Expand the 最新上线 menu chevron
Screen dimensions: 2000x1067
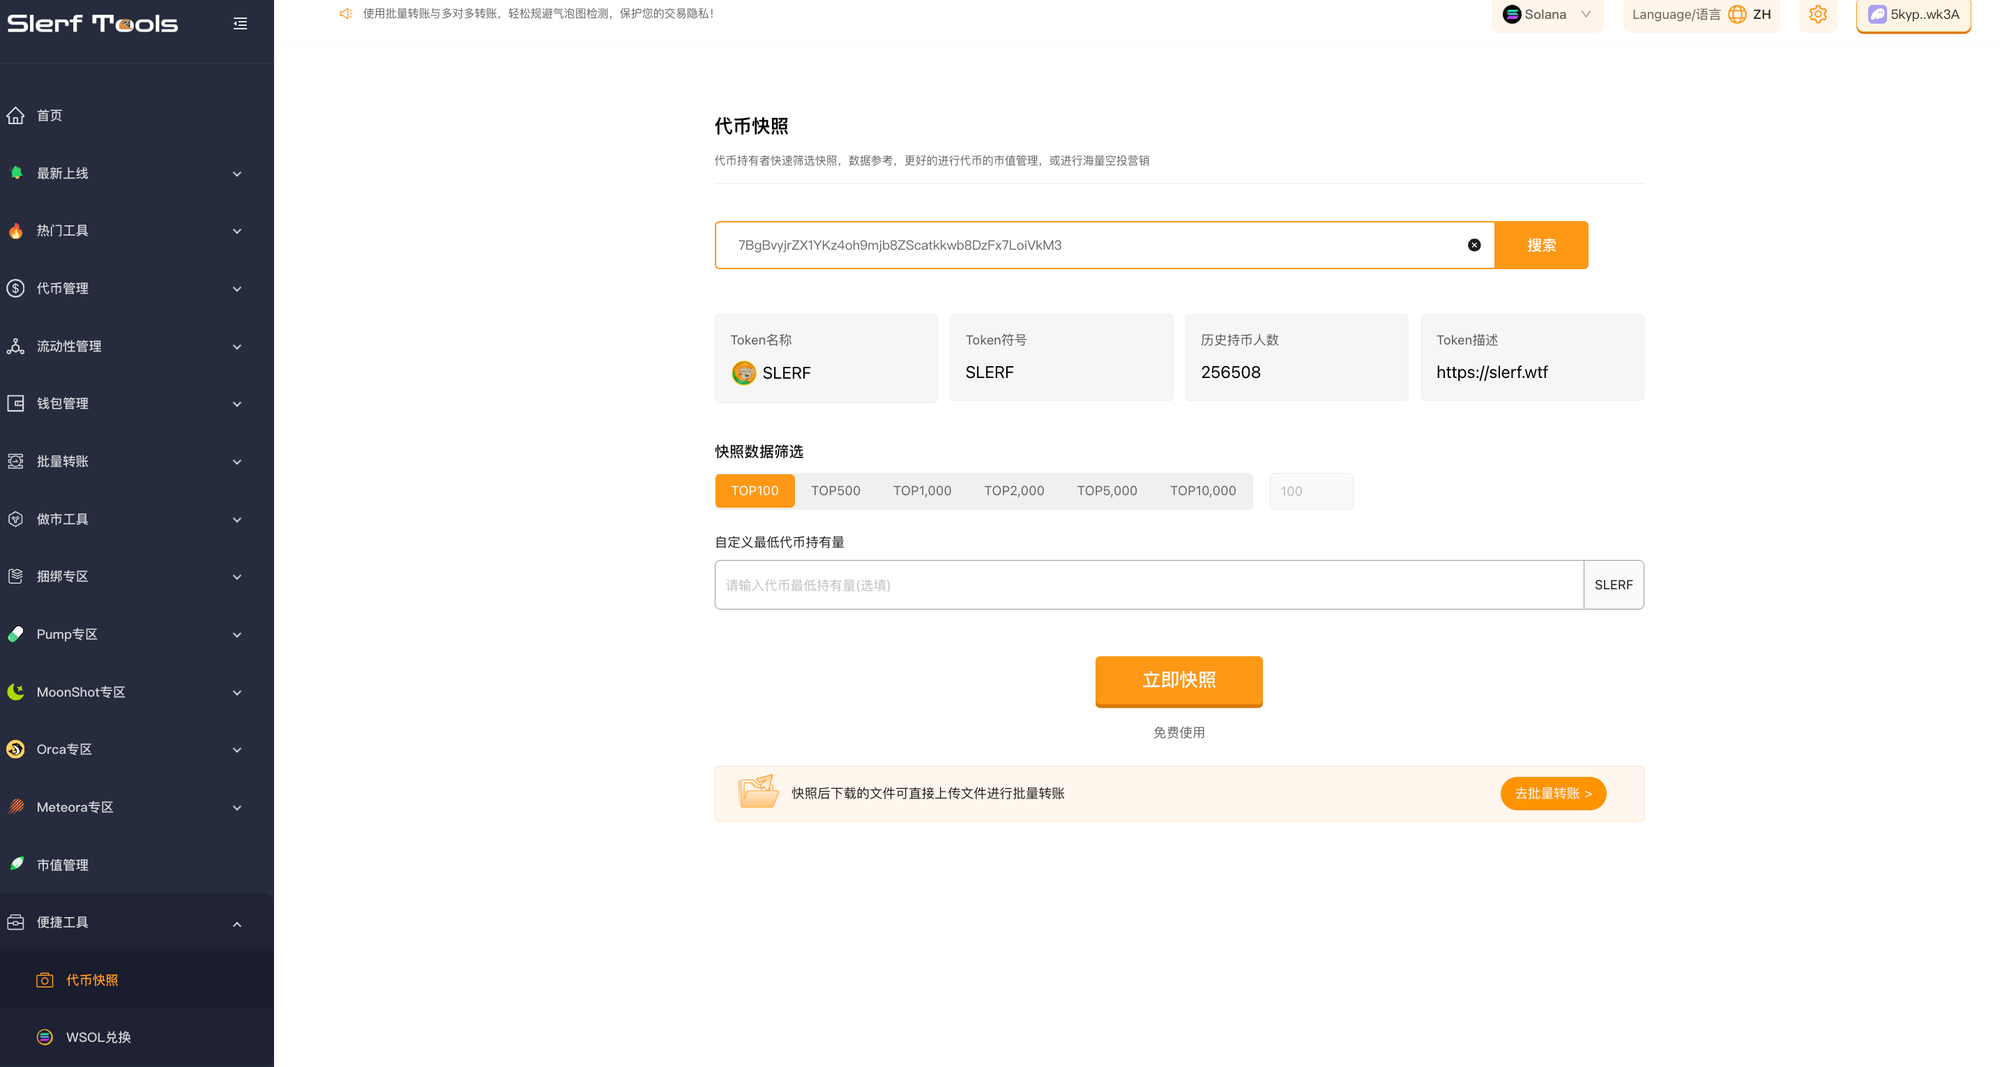[237, 174]
